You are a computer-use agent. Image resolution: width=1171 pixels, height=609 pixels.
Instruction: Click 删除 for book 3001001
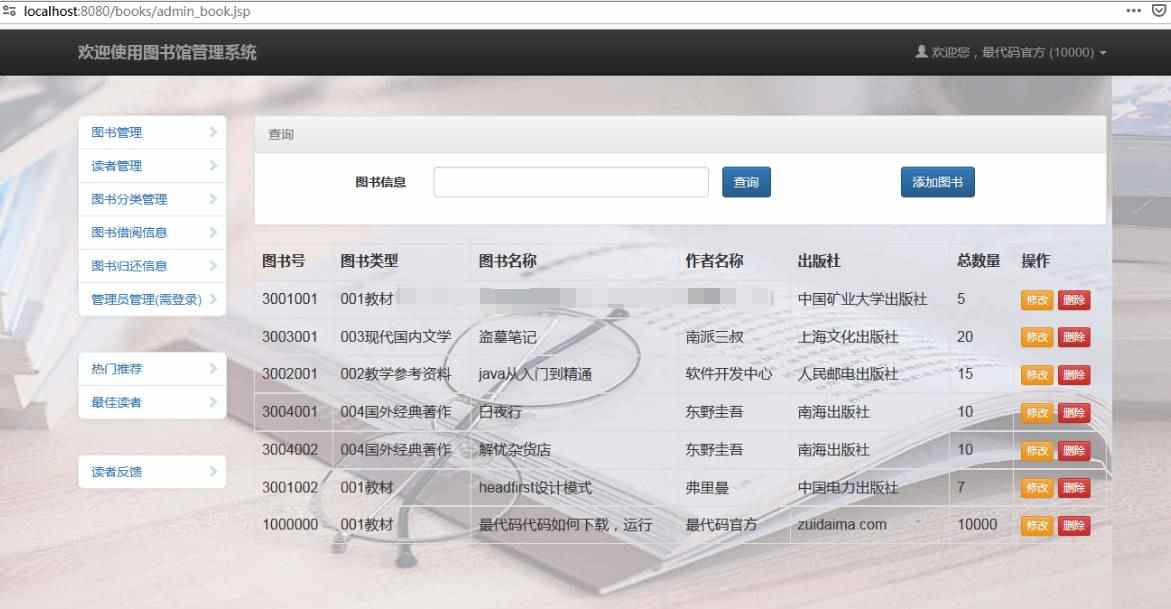click(x=1074, y=300)
